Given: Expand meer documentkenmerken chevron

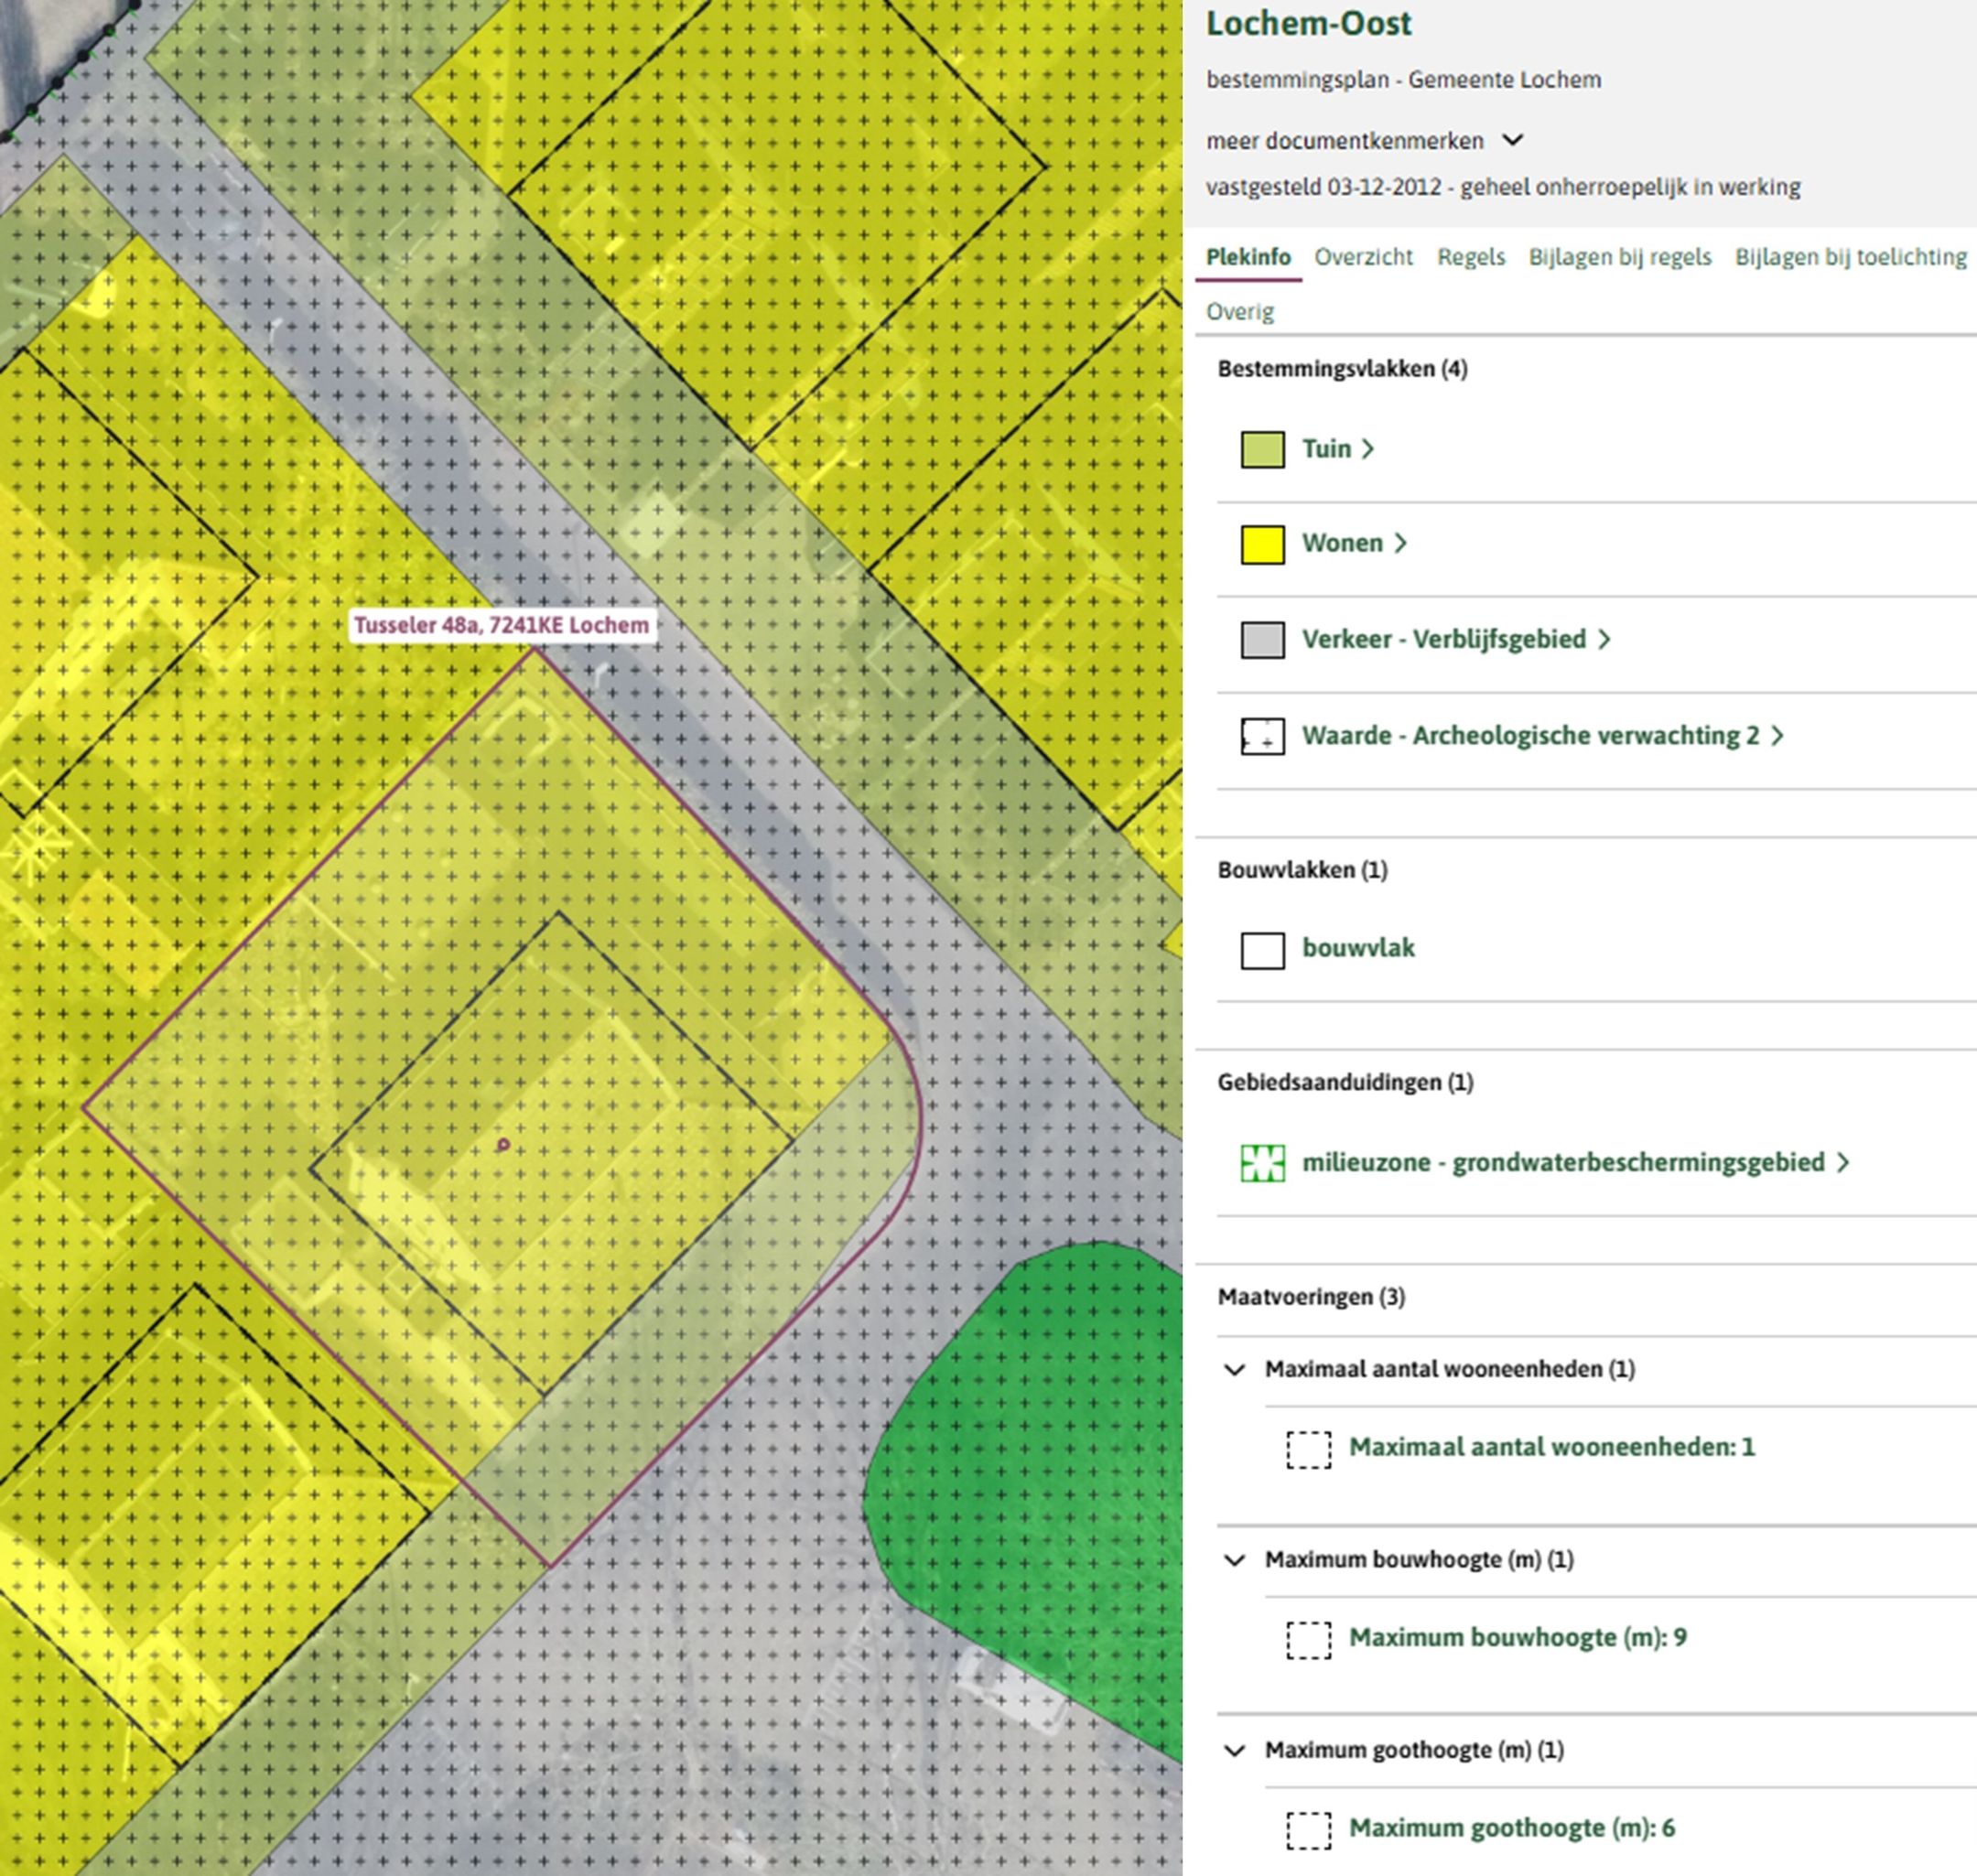Looking at the screenshot, I should [1513, 140].
